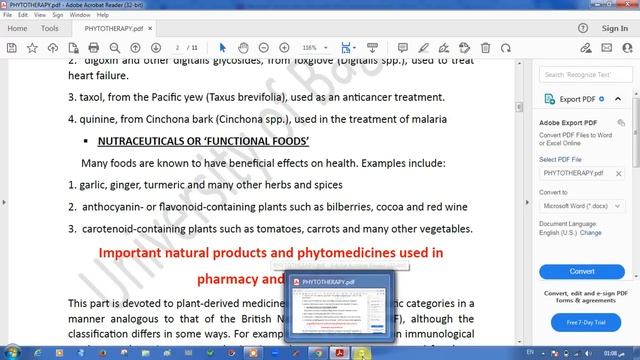Viewport: 640px width, 360px height.
Task: Zoom in with the plus icon
Action: (x=284, y=48)
